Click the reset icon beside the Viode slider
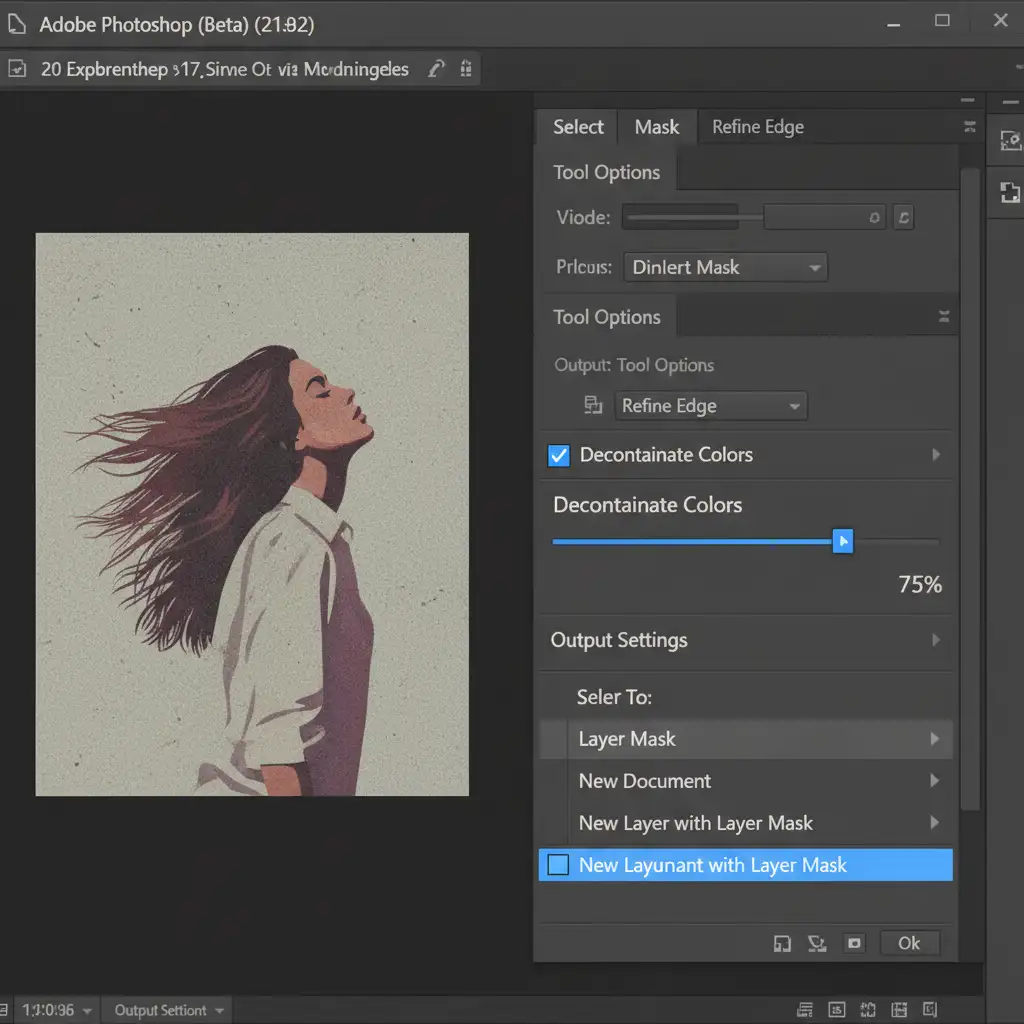The image size is (1024, 1024). (x=903, y=217)
